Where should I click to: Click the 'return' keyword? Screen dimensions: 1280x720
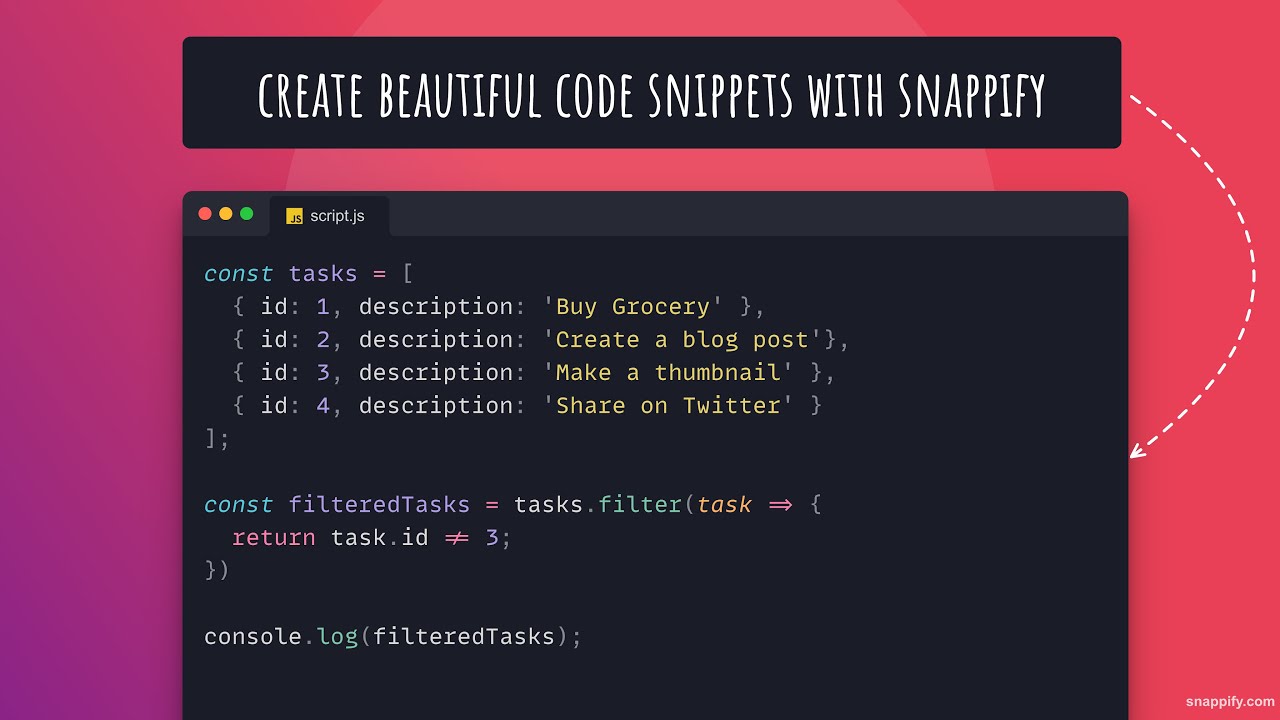[x=274, y=538]
